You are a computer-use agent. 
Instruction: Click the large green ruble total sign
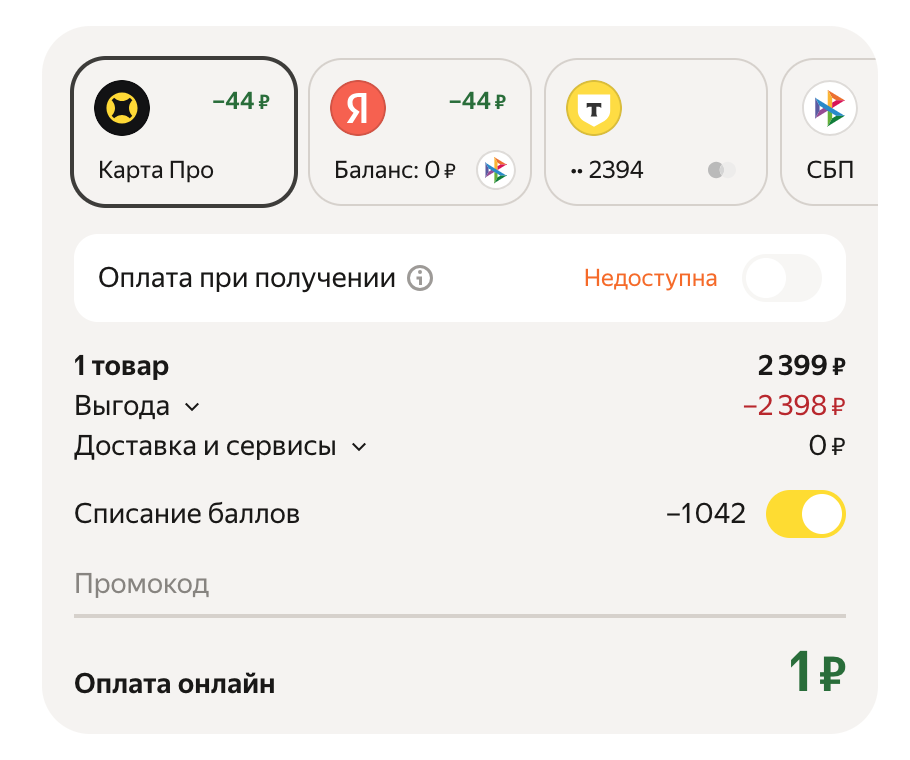click(832, 673)
